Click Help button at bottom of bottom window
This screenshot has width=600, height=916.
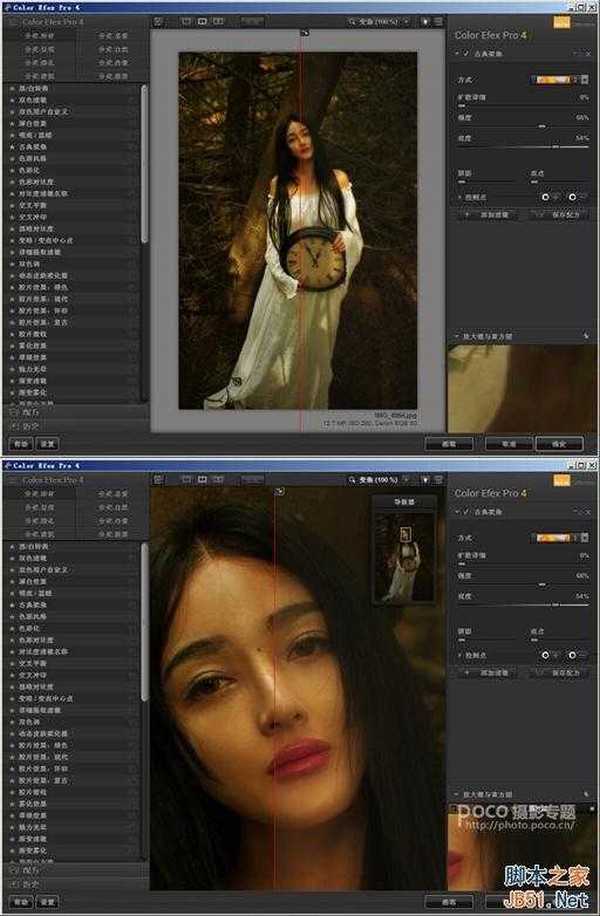click(x=21, y=902)
